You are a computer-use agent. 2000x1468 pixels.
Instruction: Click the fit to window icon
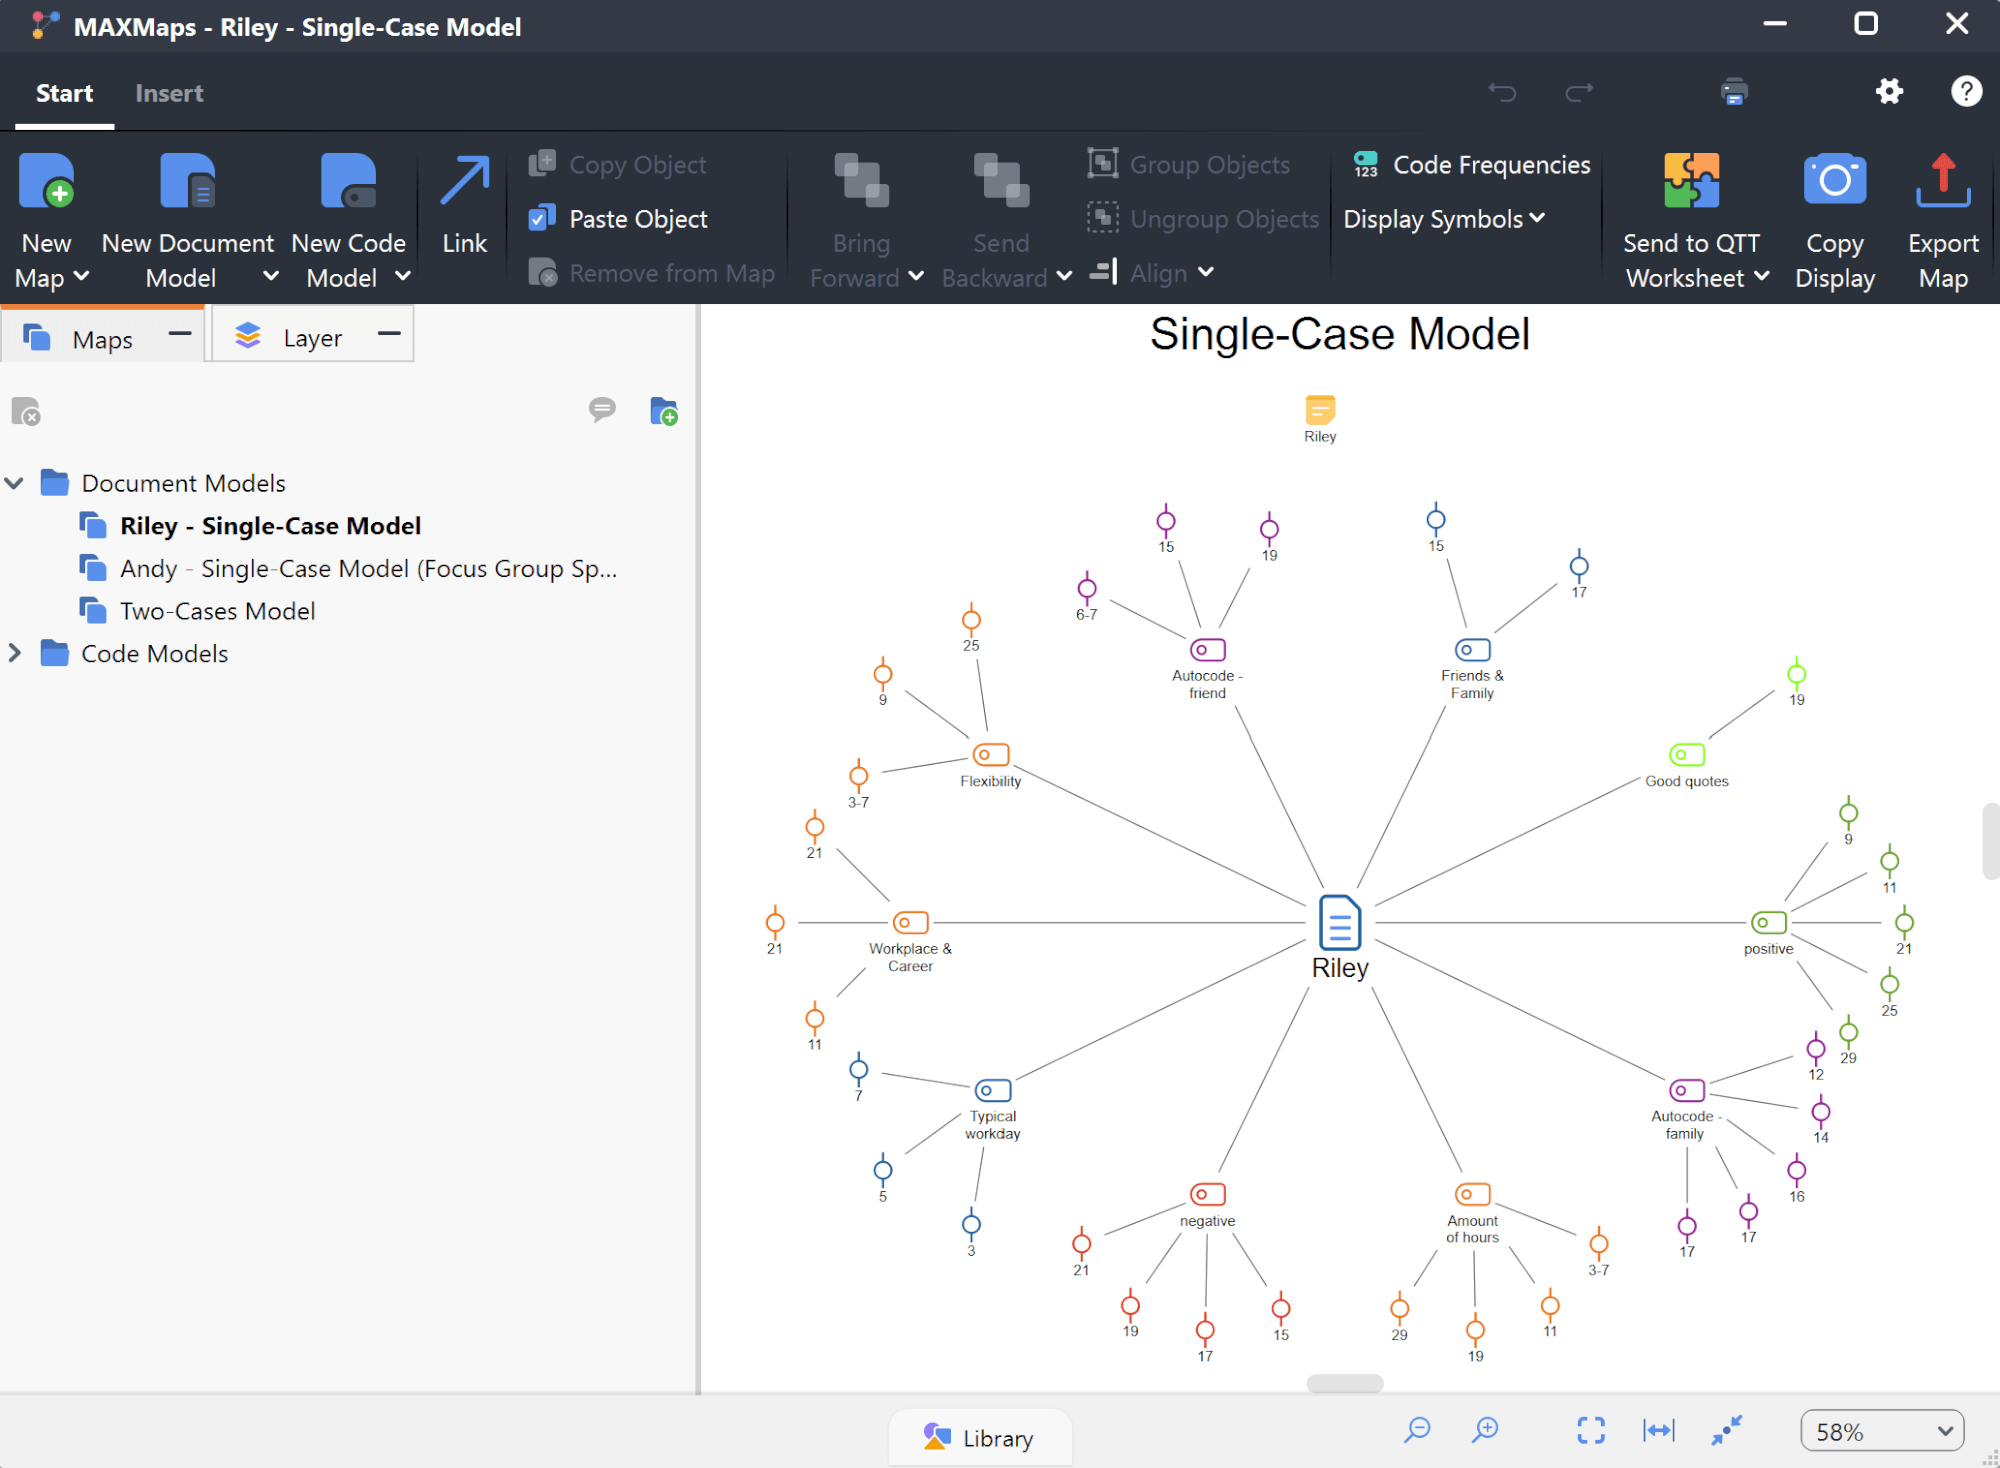pyautogui.click(x=1591, y=1431)
